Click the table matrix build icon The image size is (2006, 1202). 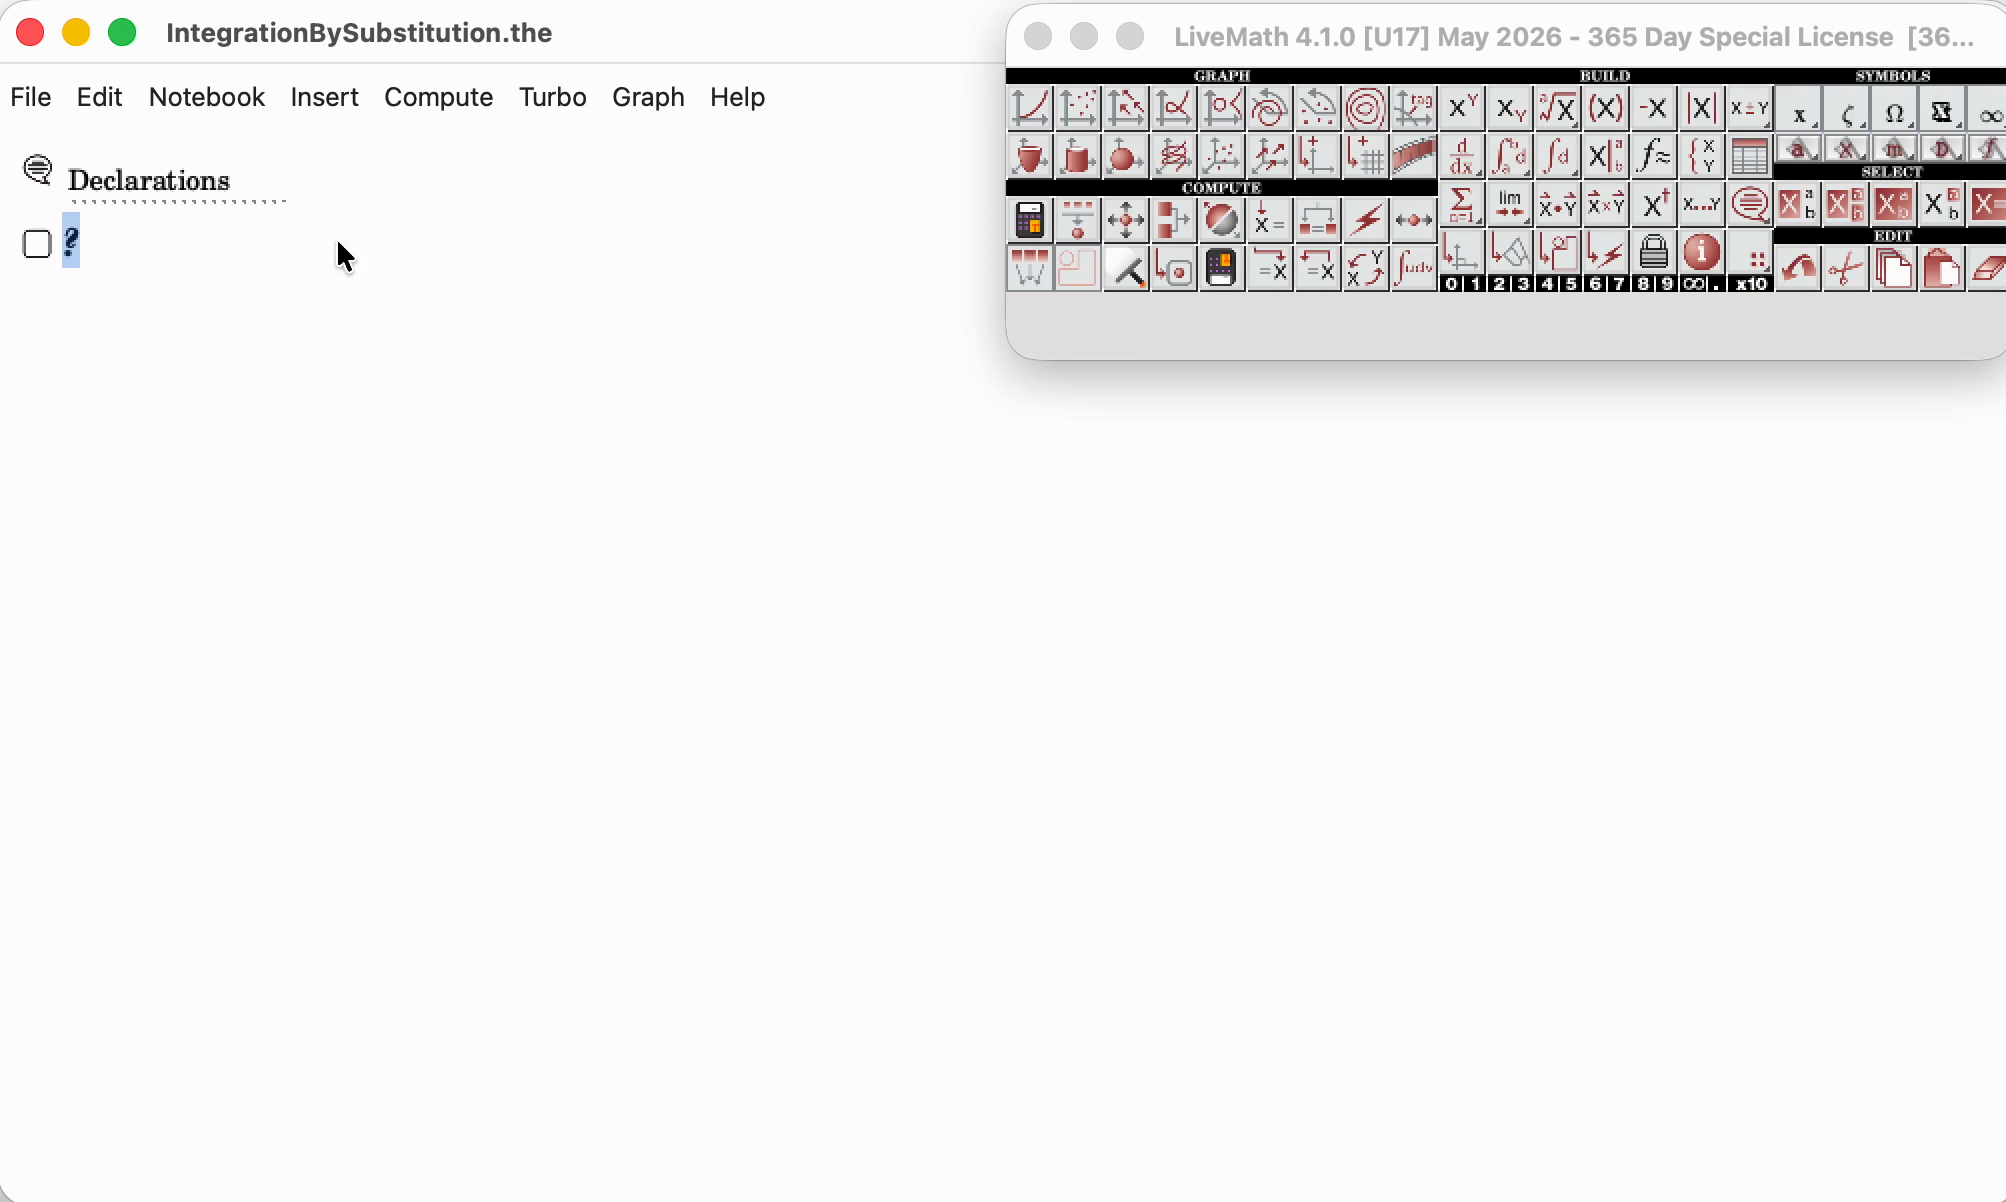click(1750, 156)
